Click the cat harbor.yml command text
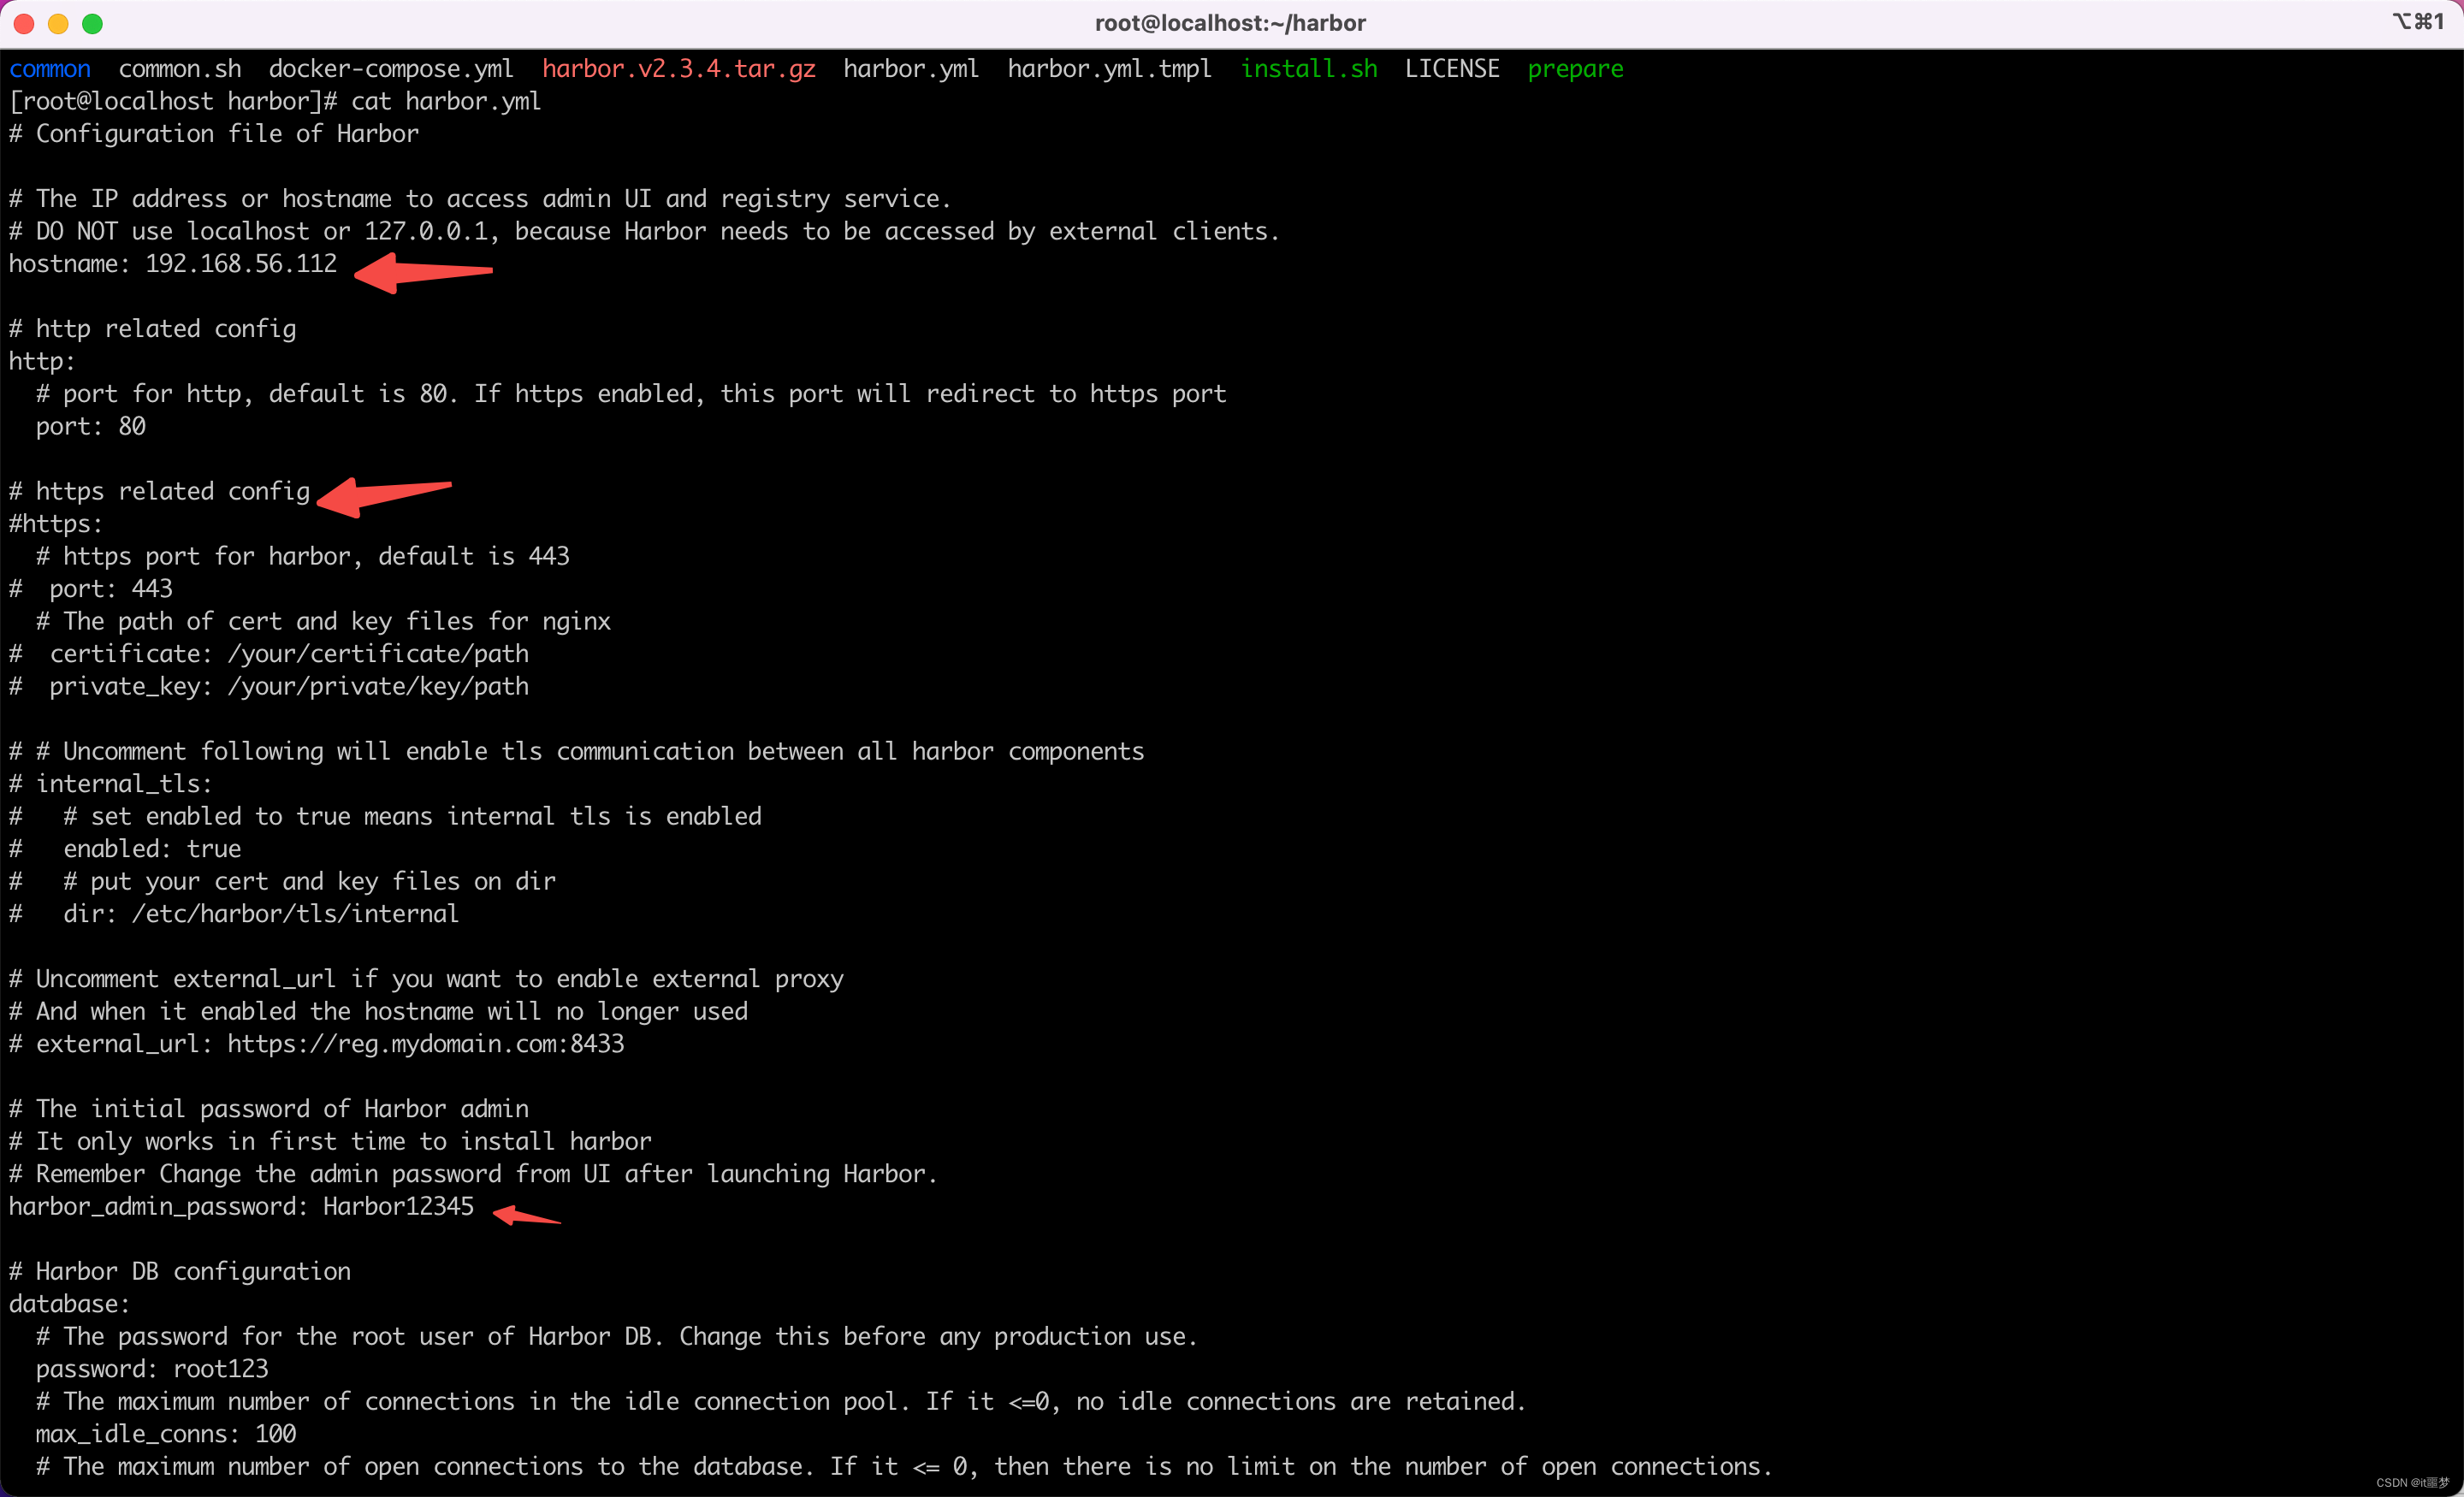The height and width of the screenshot is (1497, 2464). 446,101
